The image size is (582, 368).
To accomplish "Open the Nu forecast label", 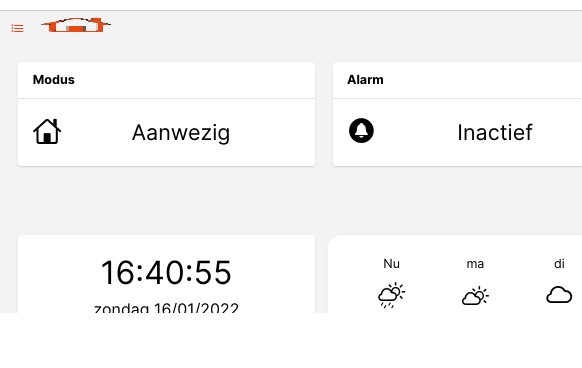I will 391,264.
